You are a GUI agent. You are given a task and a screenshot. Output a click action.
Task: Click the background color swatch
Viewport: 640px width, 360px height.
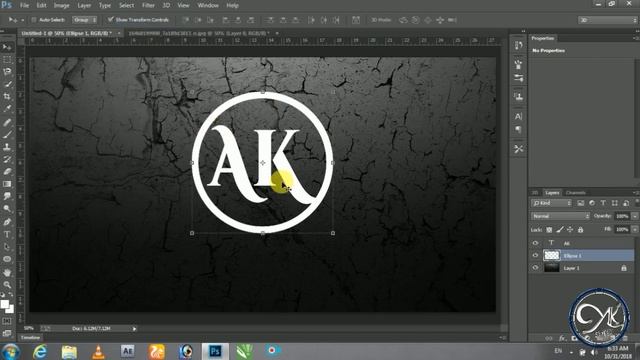coord(10,309)
